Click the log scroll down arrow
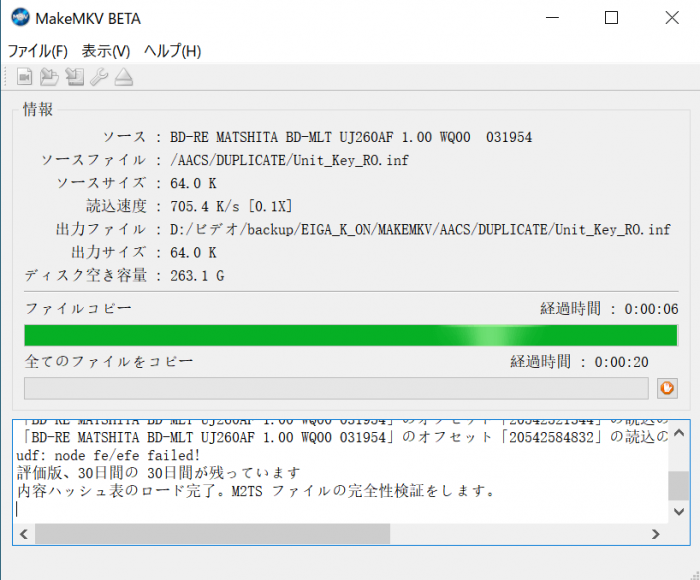This screenshot has width=700, height=580. click(x=679, y=512)
